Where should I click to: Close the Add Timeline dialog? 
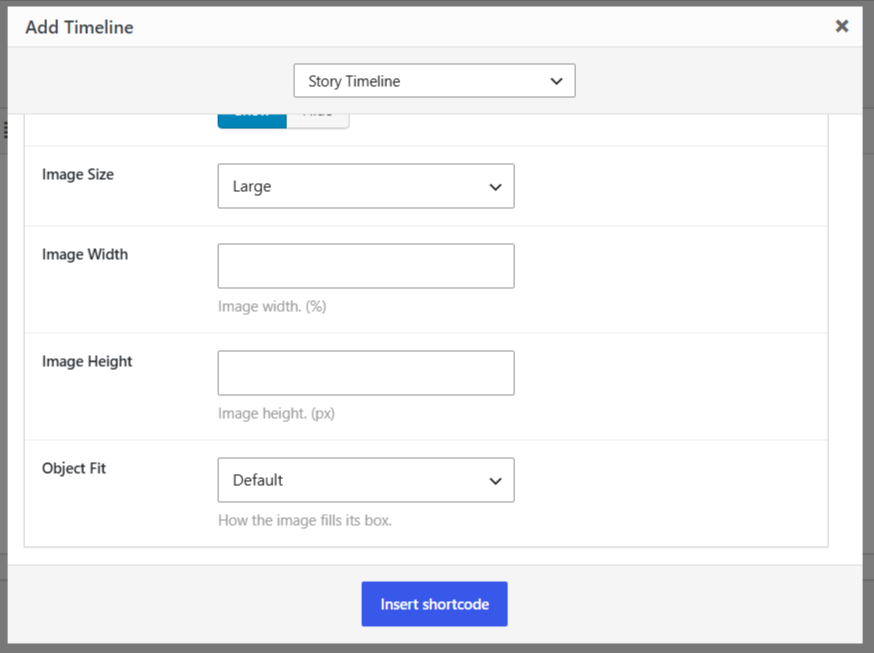pyautogui.click(x=842, y=26)
